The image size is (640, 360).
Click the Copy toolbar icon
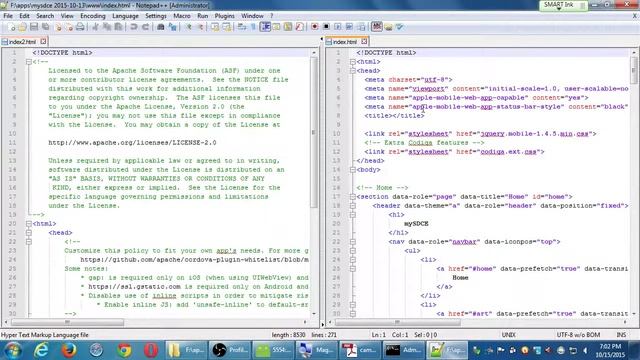tap(107, 27)
